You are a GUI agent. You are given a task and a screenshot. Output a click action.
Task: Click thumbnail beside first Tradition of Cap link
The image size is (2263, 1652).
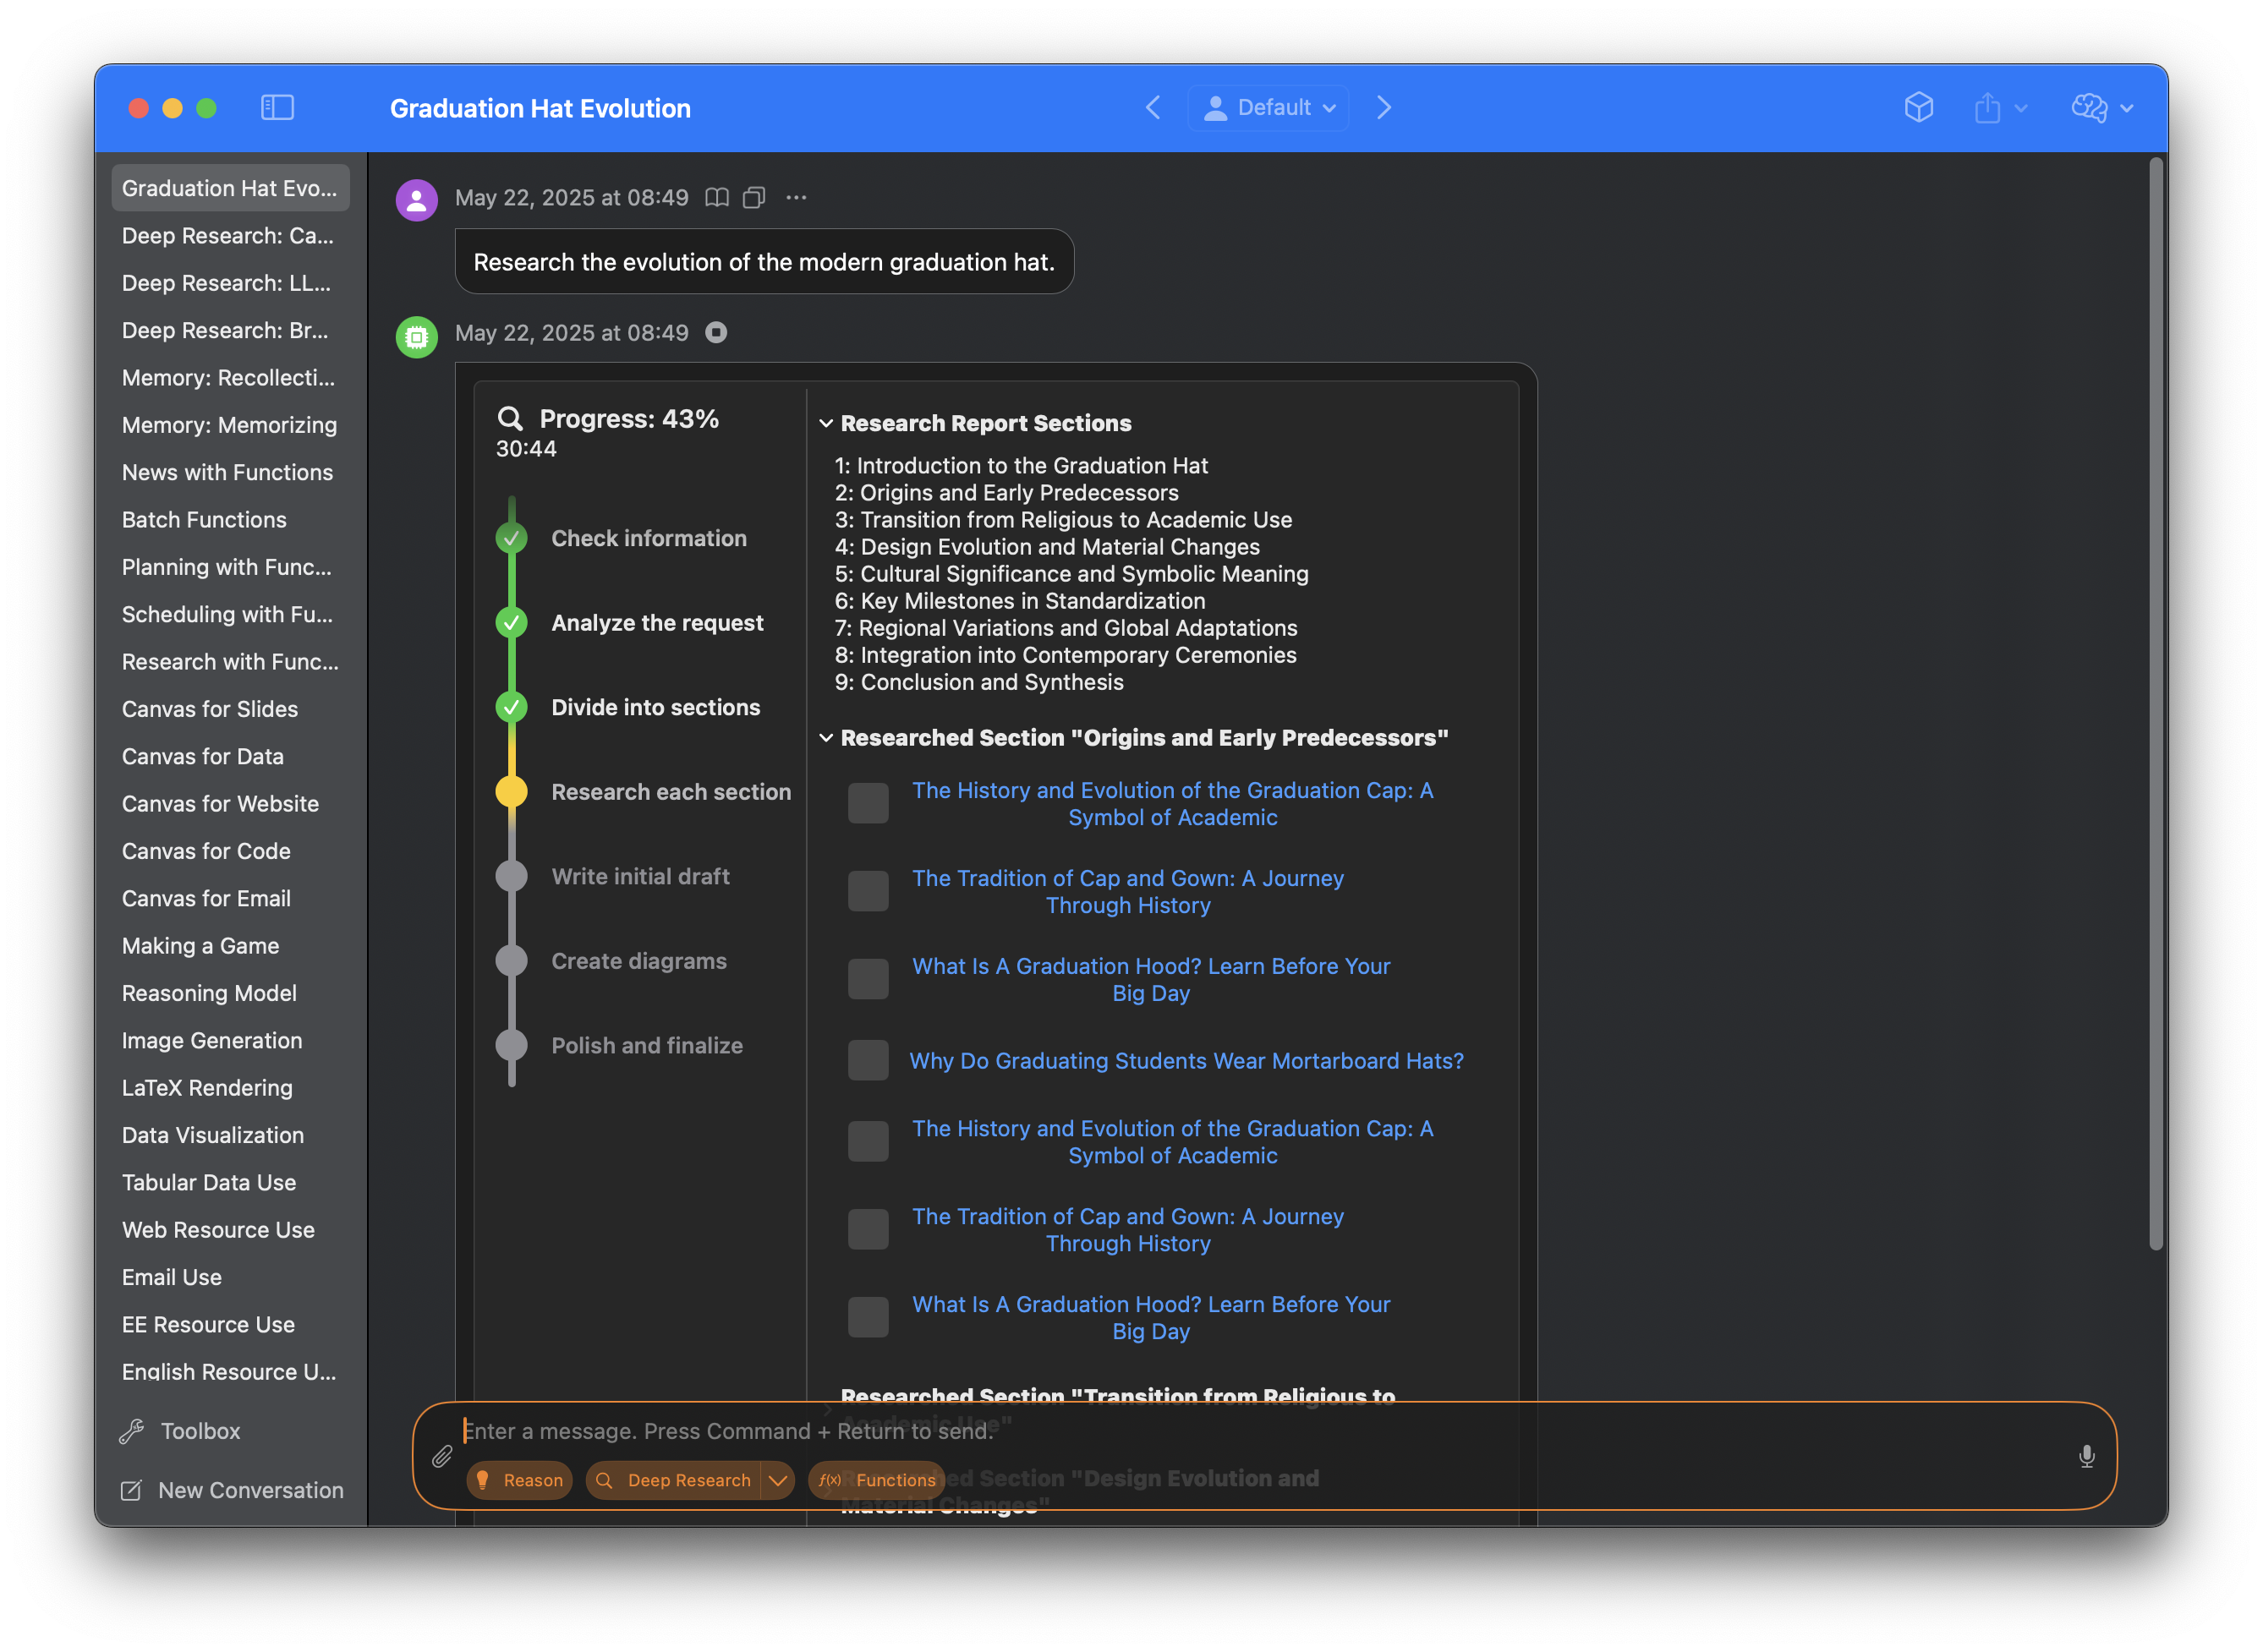point(868,891)
